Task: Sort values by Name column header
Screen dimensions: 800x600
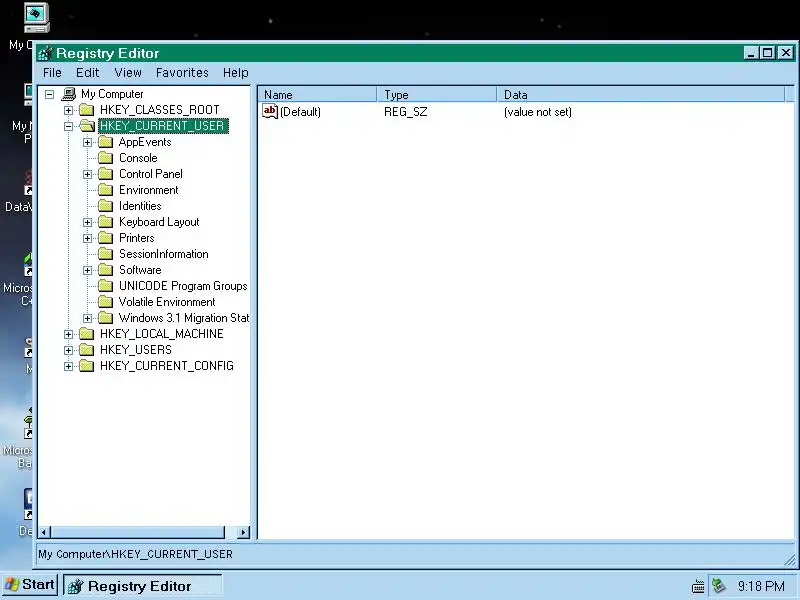Action: [x=318, y=94]
